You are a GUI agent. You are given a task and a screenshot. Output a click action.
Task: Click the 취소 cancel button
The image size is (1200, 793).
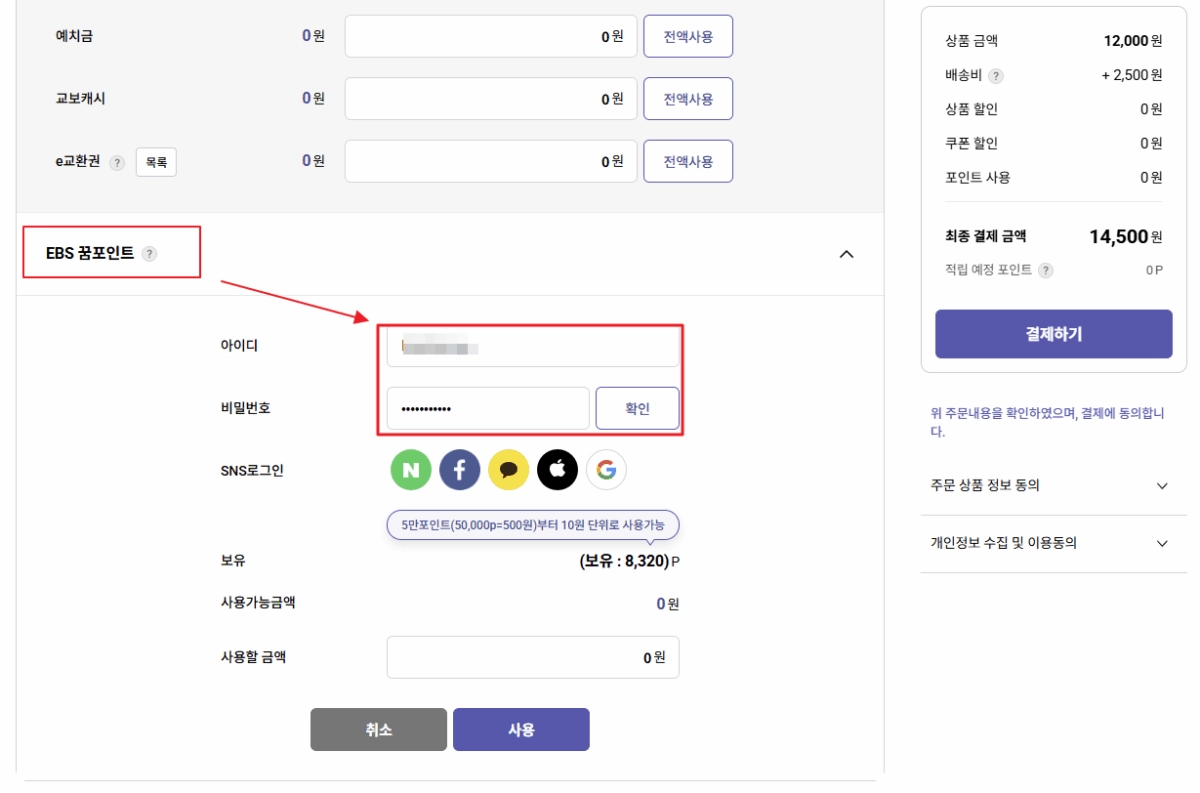coord(378,729)
